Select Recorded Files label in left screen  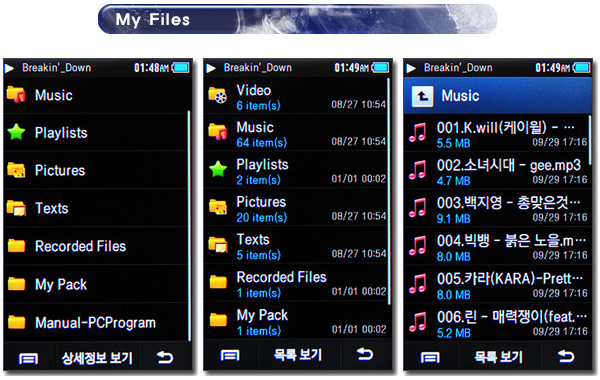(x=80, y=246)
